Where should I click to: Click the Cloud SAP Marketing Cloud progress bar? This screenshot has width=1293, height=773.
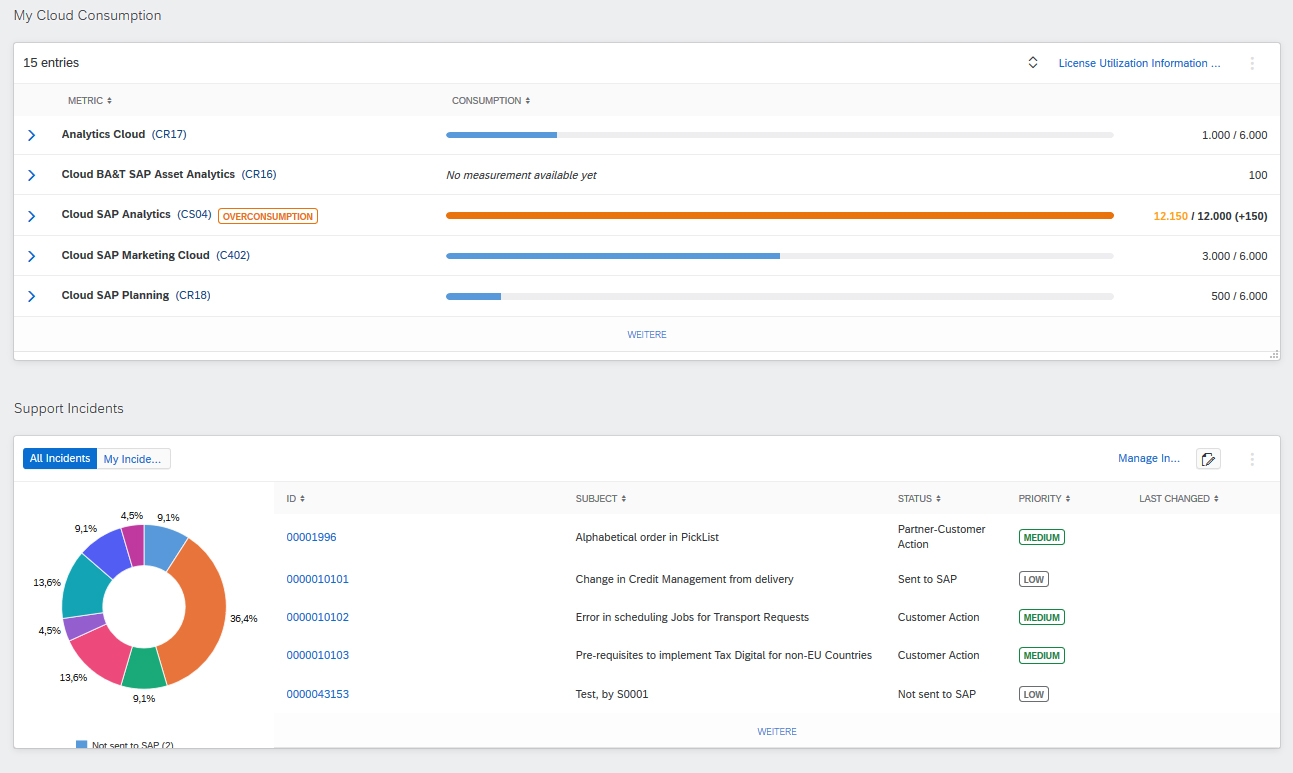pos(780,256)
